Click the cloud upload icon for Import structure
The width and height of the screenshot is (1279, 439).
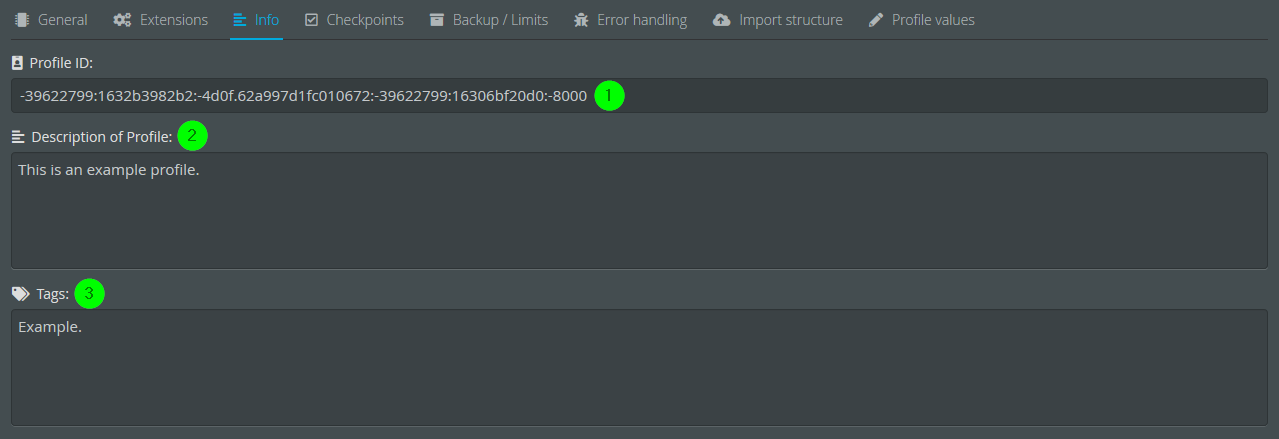[x=722, y=20]
